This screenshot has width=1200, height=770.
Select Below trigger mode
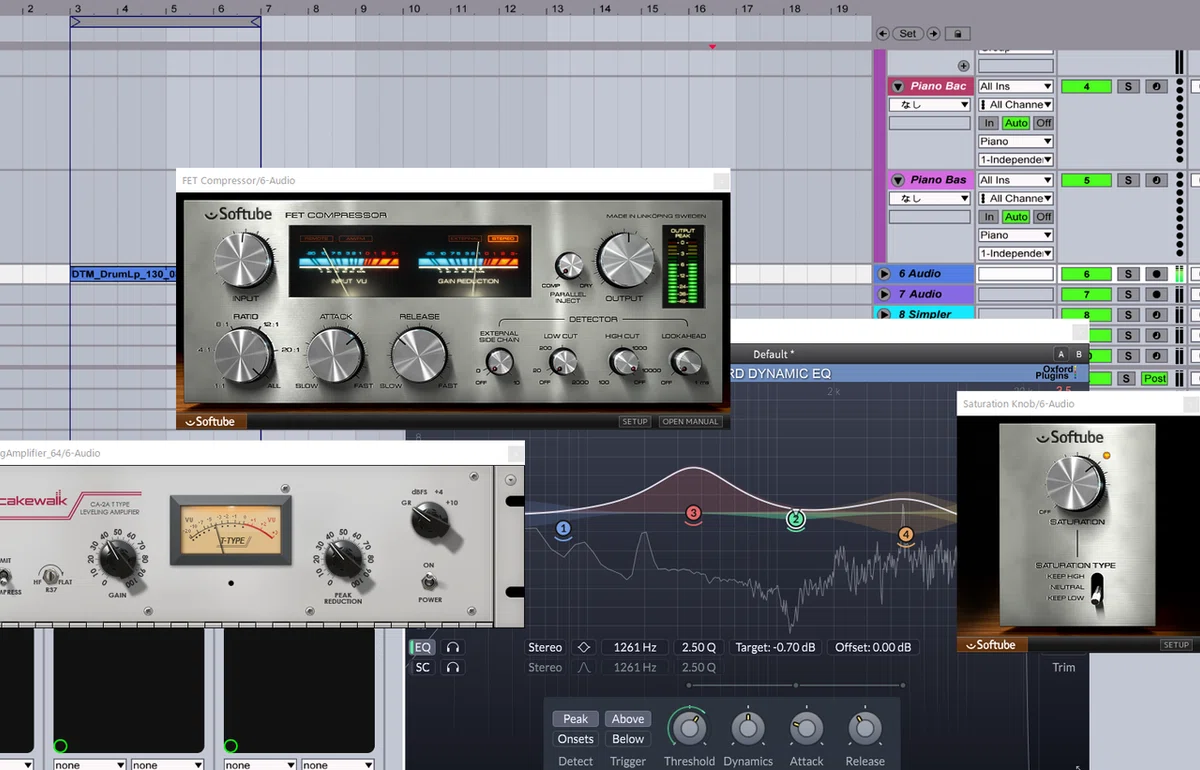pos(628,739)
